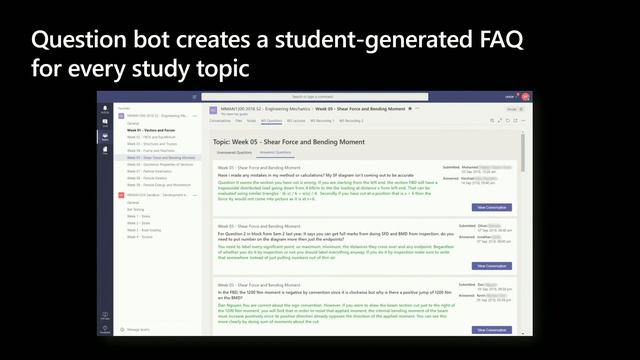Select the W5 Questions tab
Viewport: 640px width, 360px height.
click(x=271, y=121)
